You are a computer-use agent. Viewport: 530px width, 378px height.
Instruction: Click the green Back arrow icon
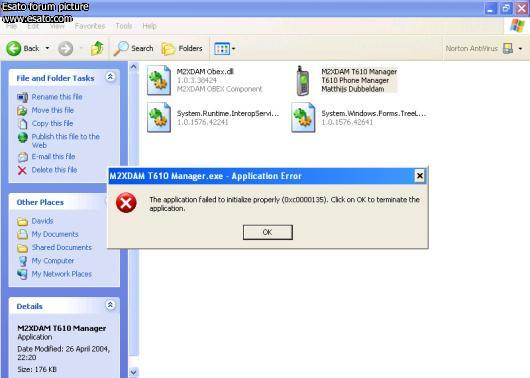[x=14, y=49]
